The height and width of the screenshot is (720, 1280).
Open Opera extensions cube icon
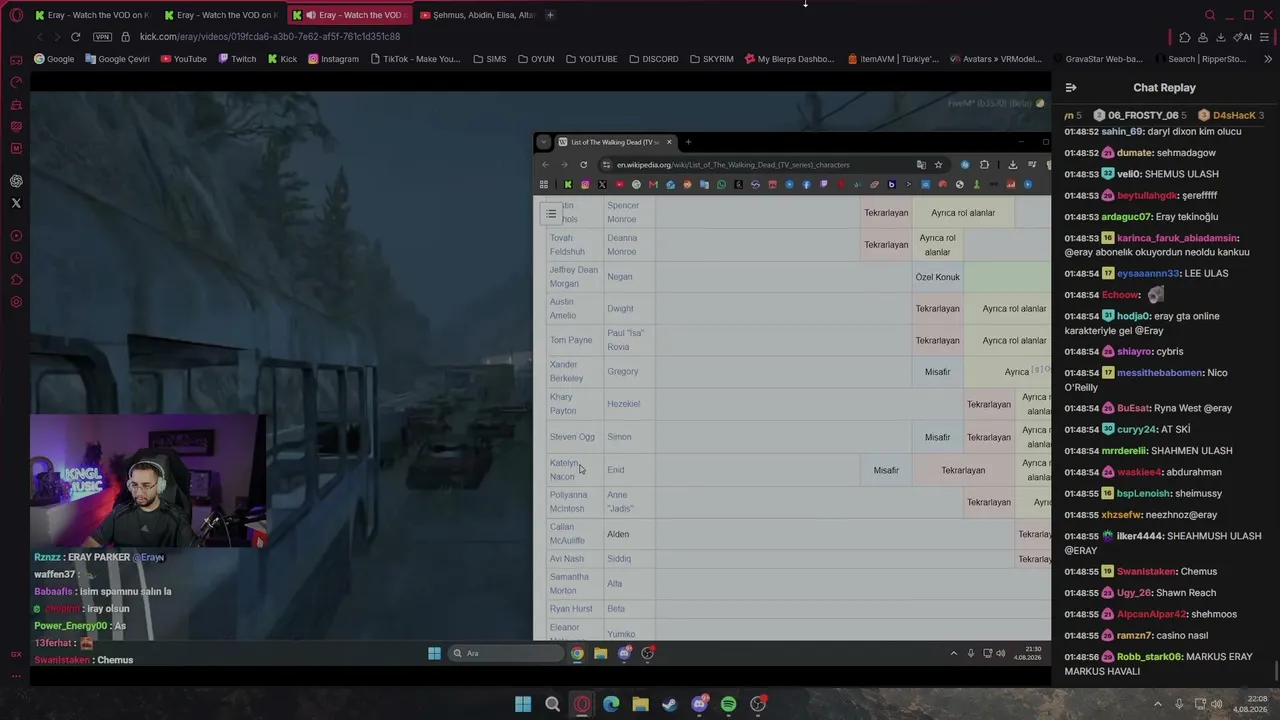(x=1185, y=37)
